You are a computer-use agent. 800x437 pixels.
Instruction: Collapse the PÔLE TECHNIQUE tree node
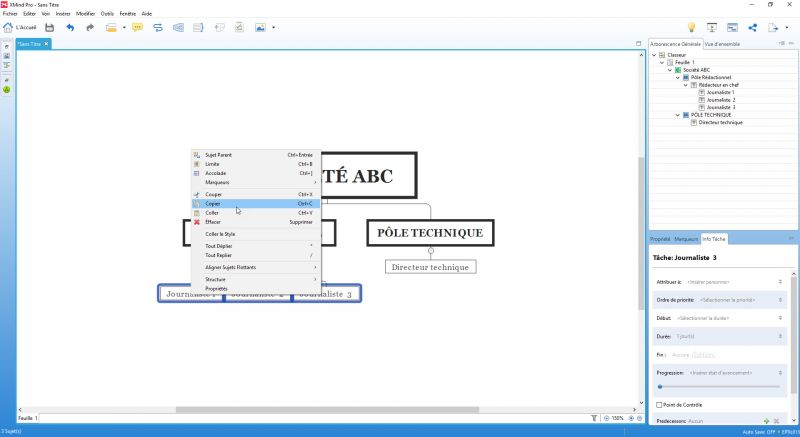pos(678,115)
